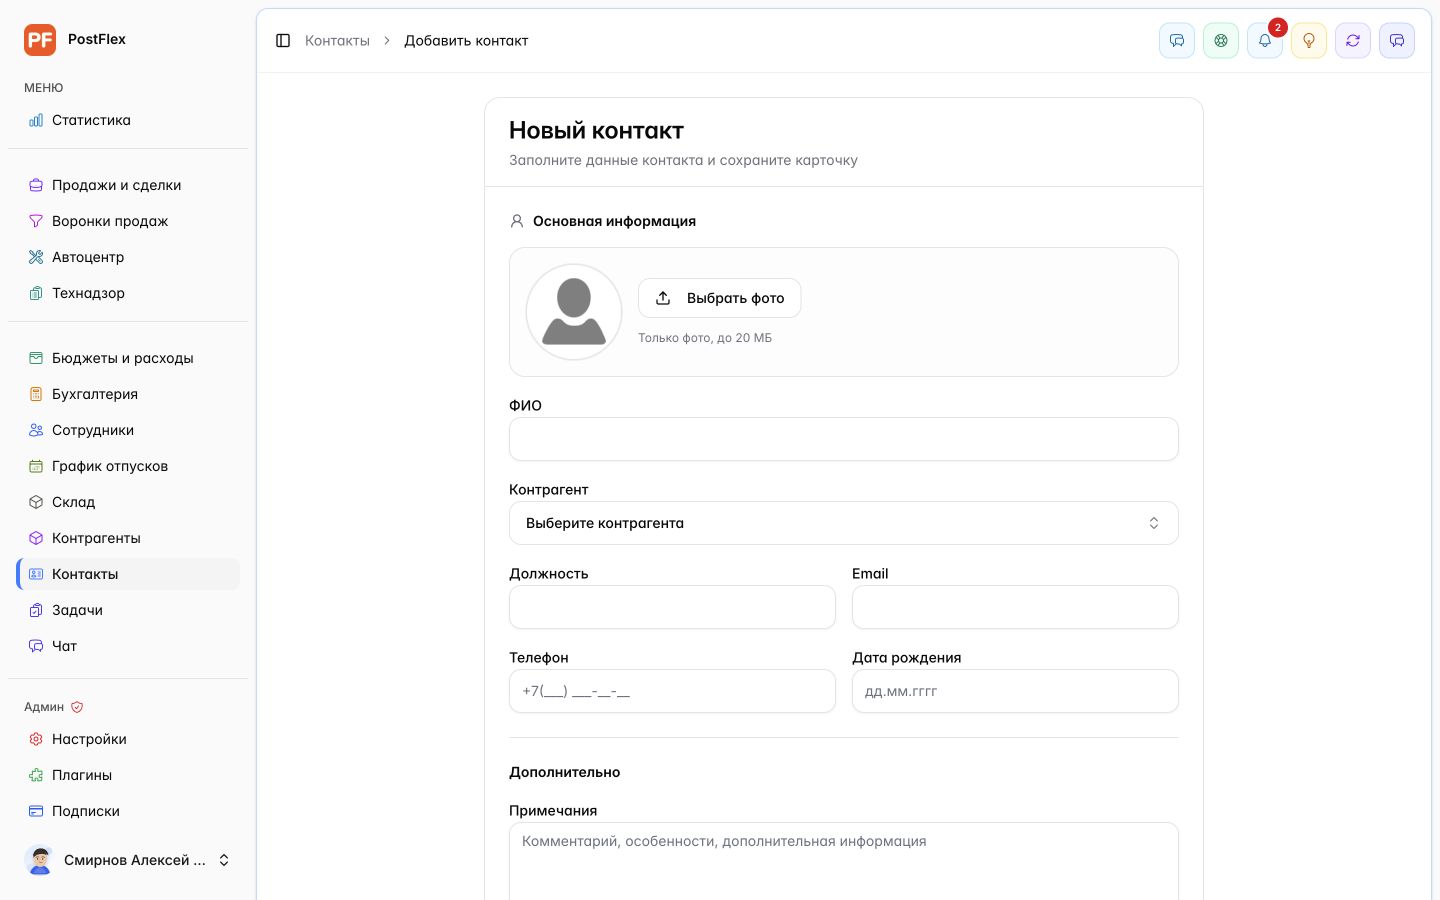Image resolution: width=1440 pixels, height=900 pixels.
Task: Click Контакты breadcrumb link
Action: [x=337, y=41]
